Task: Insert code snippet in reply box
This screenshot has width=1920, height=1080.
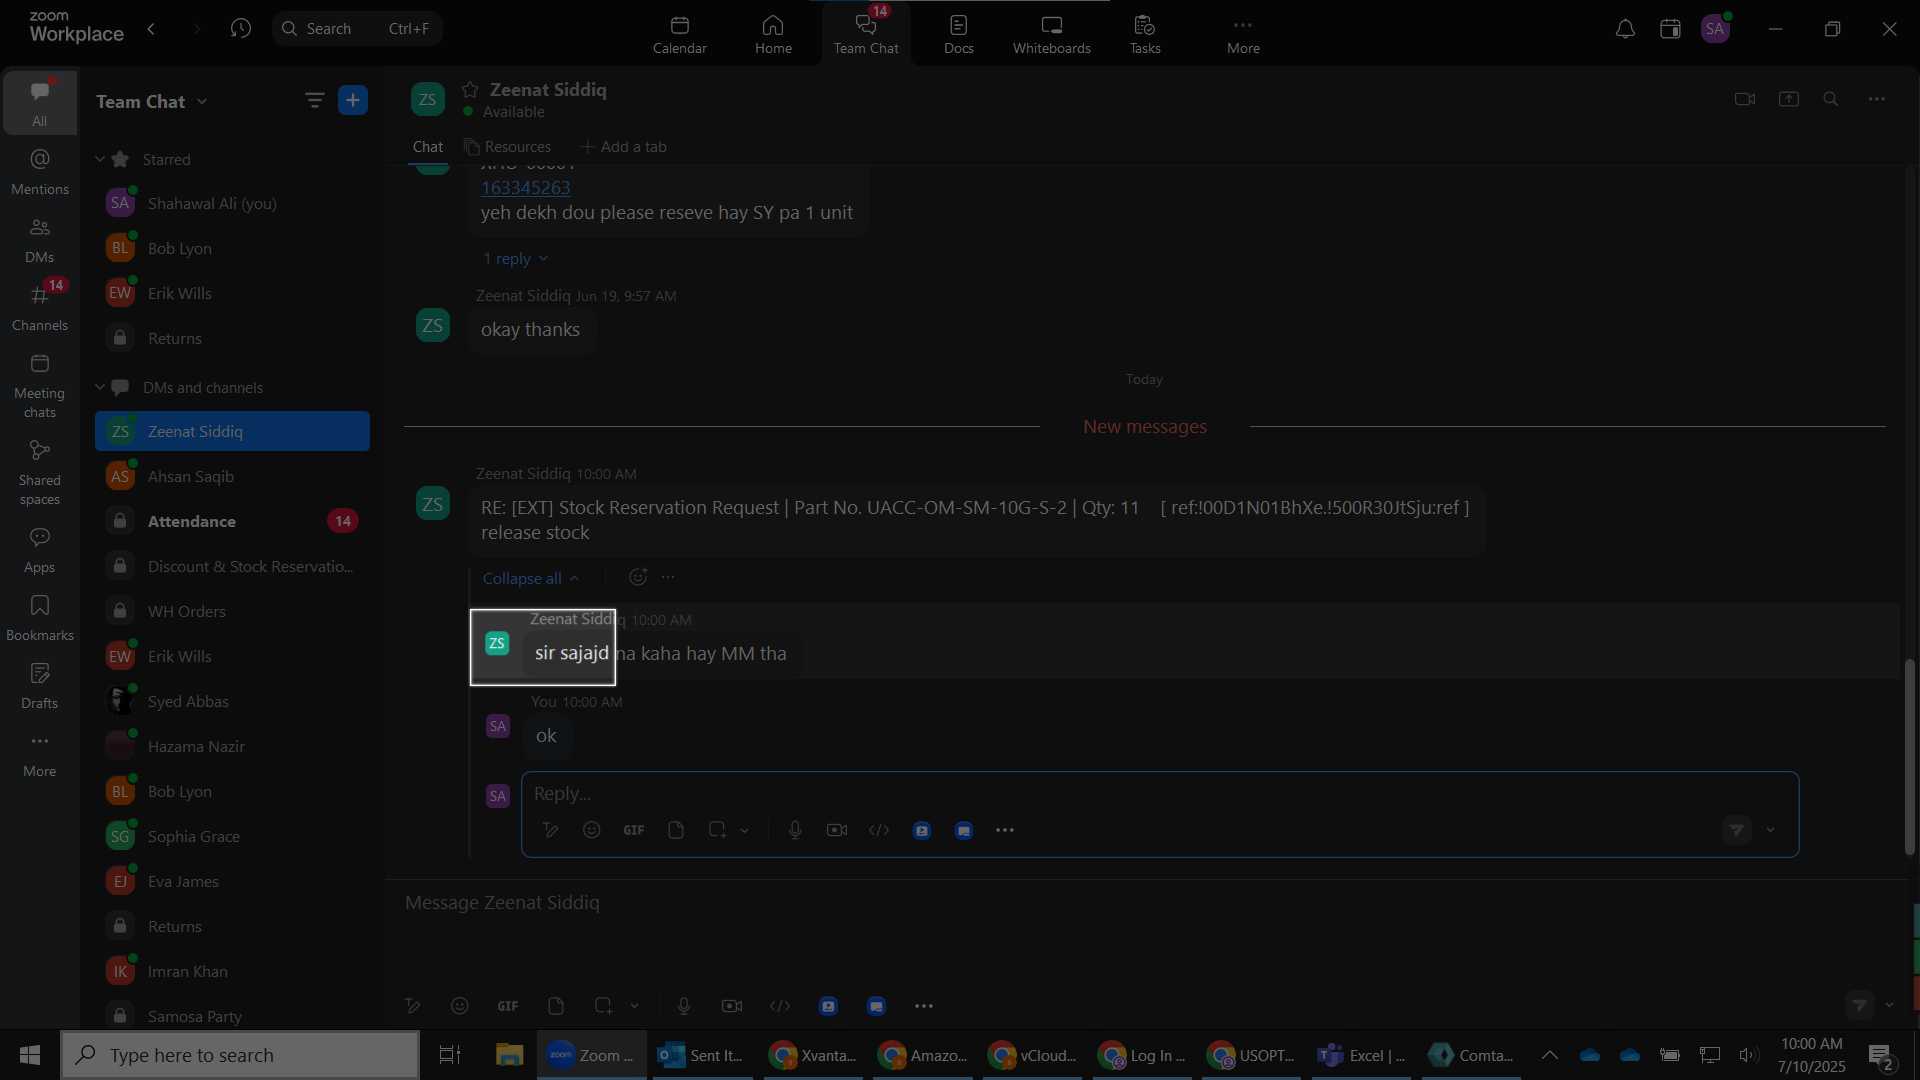Action: point(879,830)
